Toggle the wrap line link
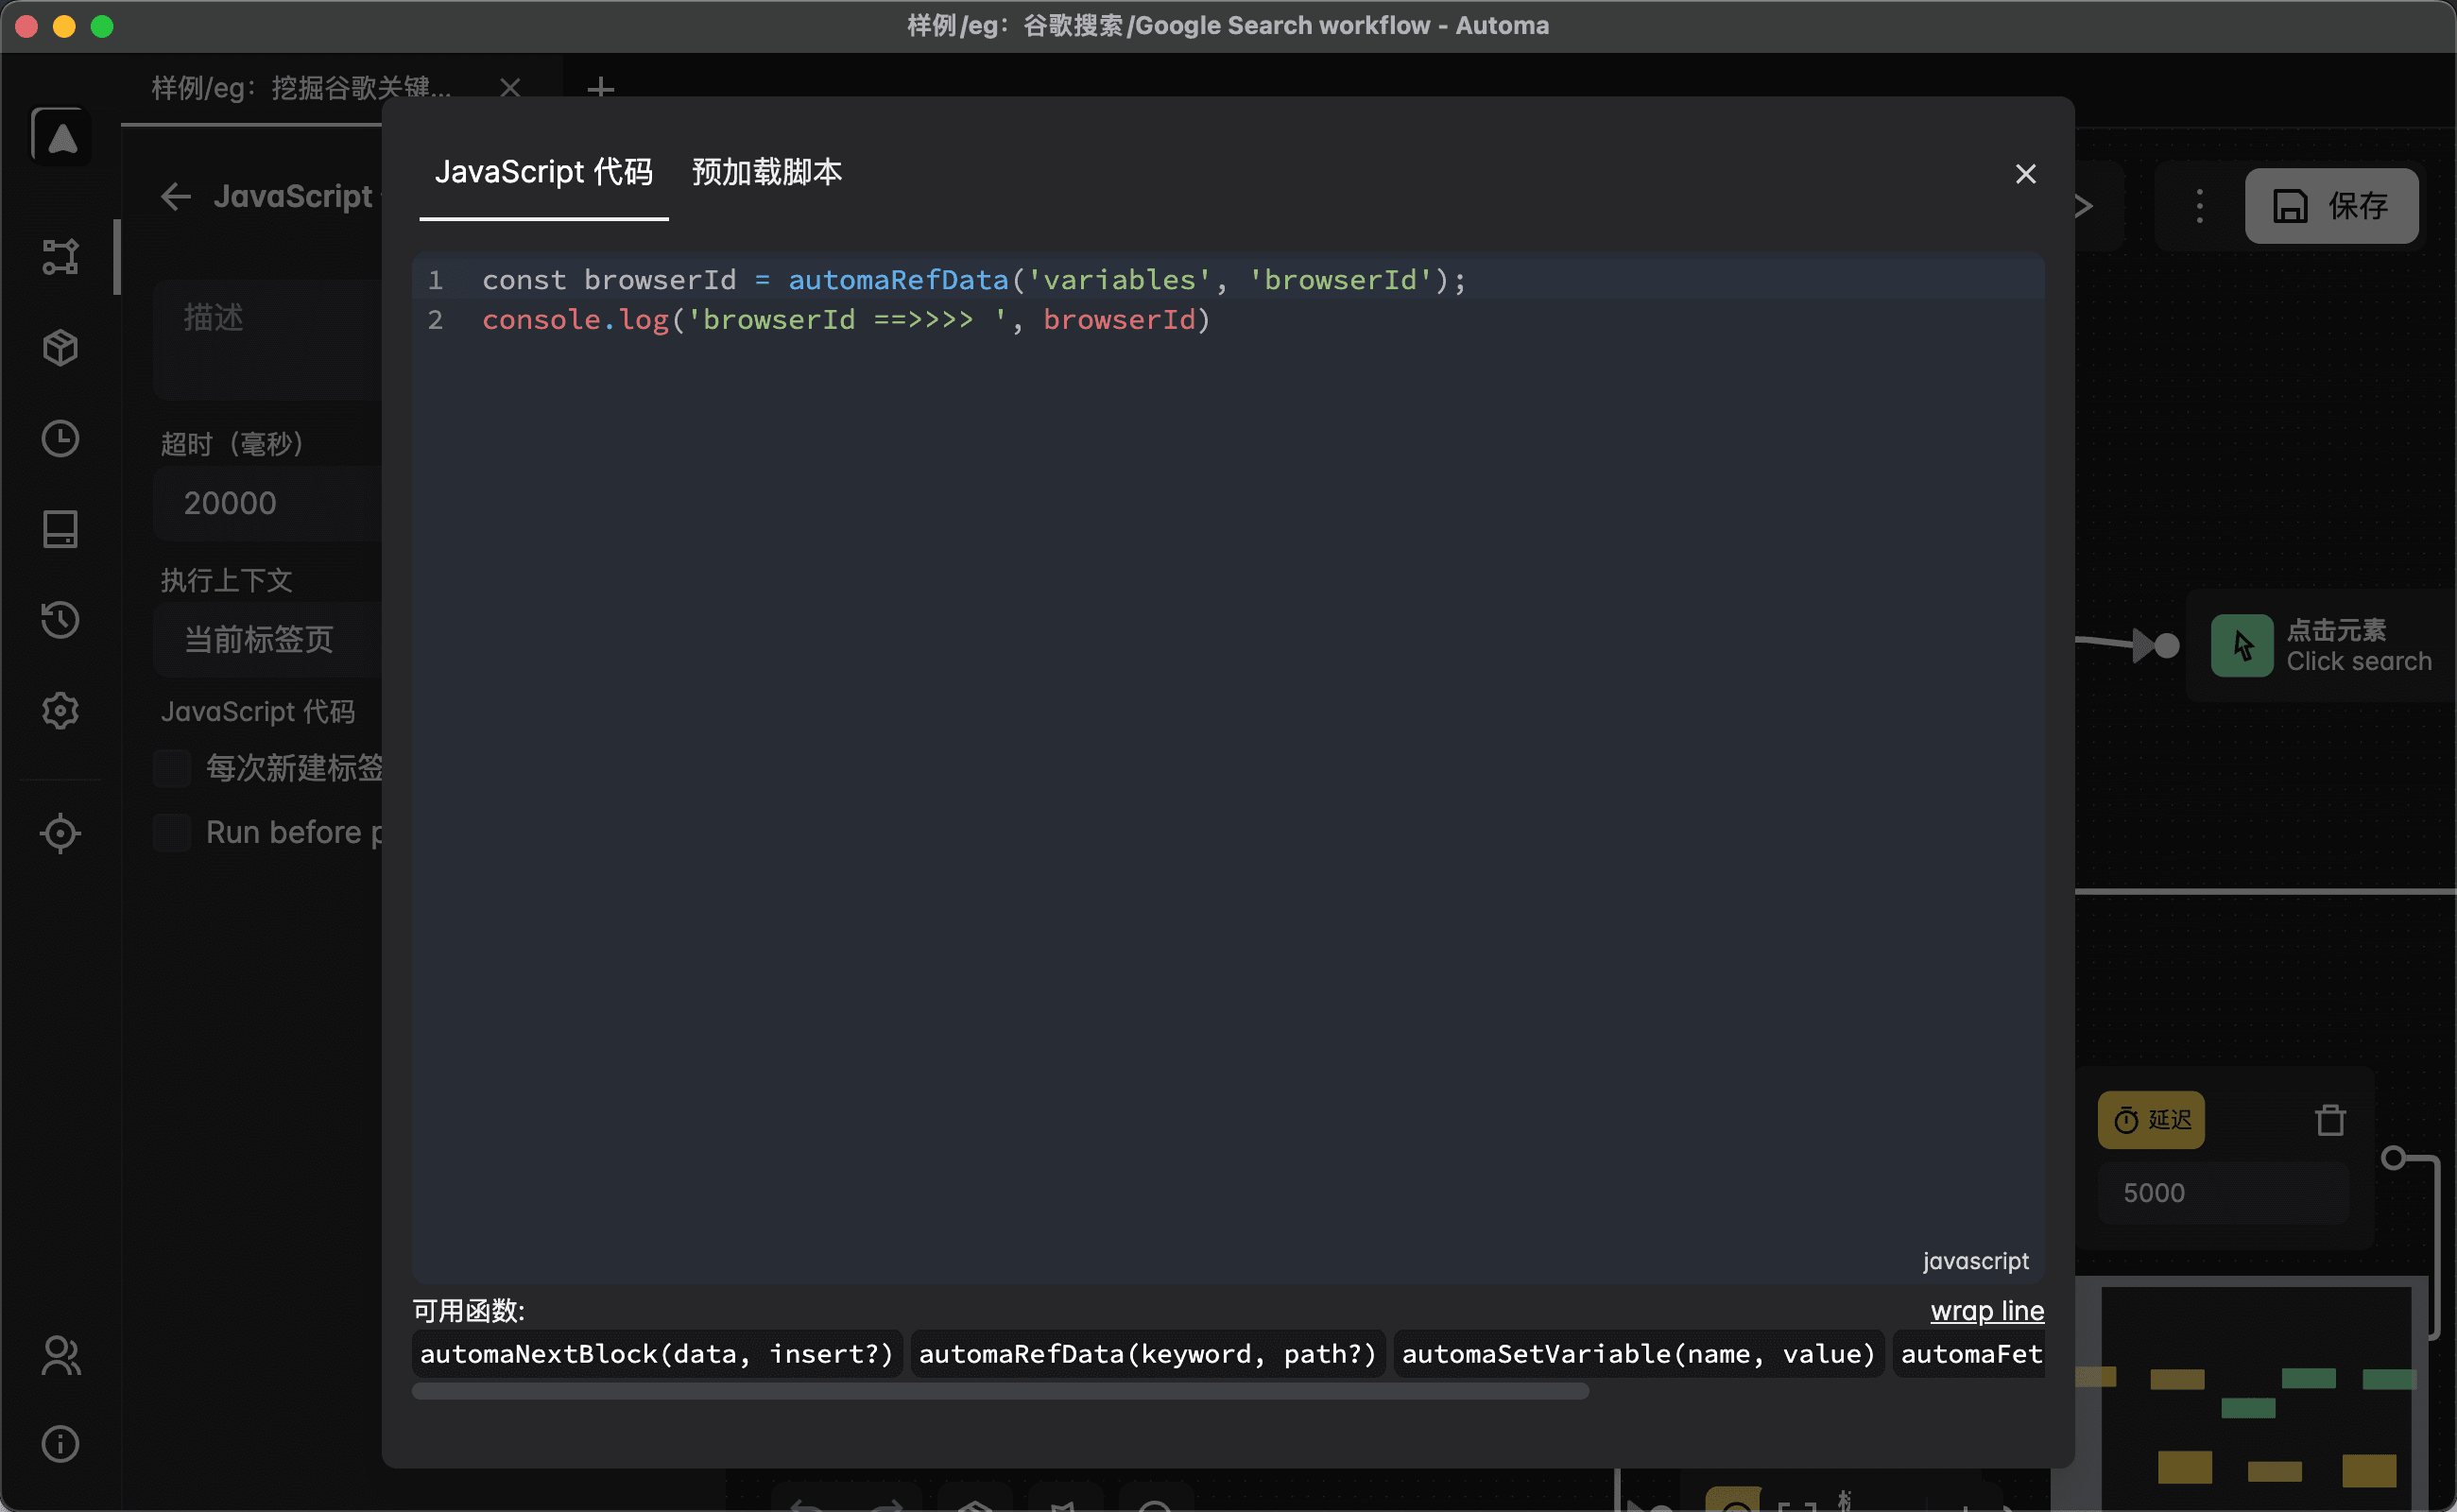Image resolution: width=2457 pixels, height=1512 pixels. click(x=1986, y=1310)
